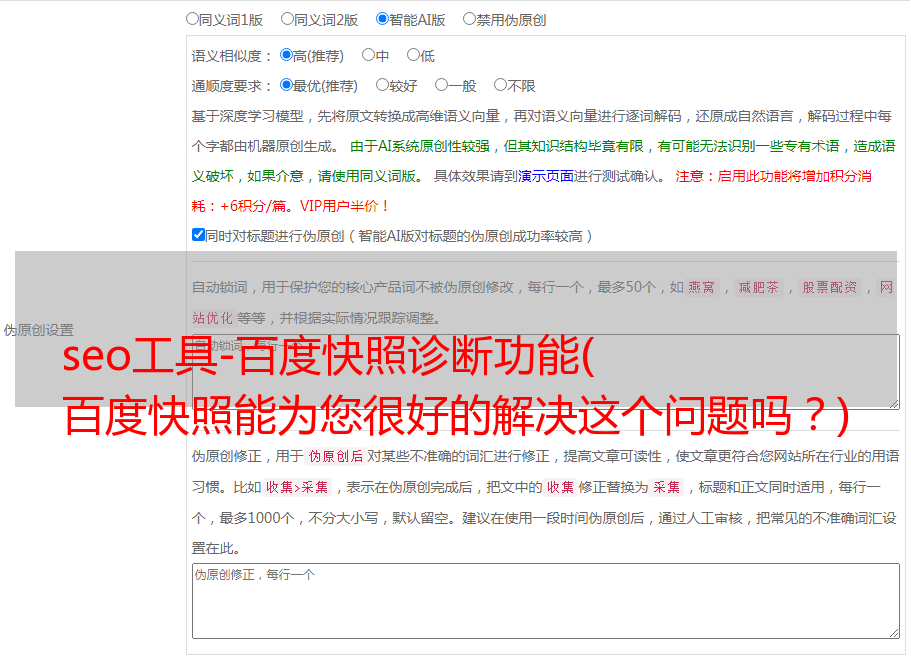911x658 pixels.
Task: Click the standalone 采集 tag
Action: pos(667,487)
